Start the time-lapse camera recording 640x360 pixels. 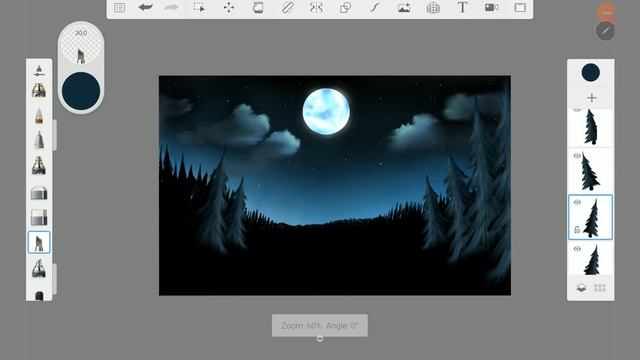click(491, 7)
